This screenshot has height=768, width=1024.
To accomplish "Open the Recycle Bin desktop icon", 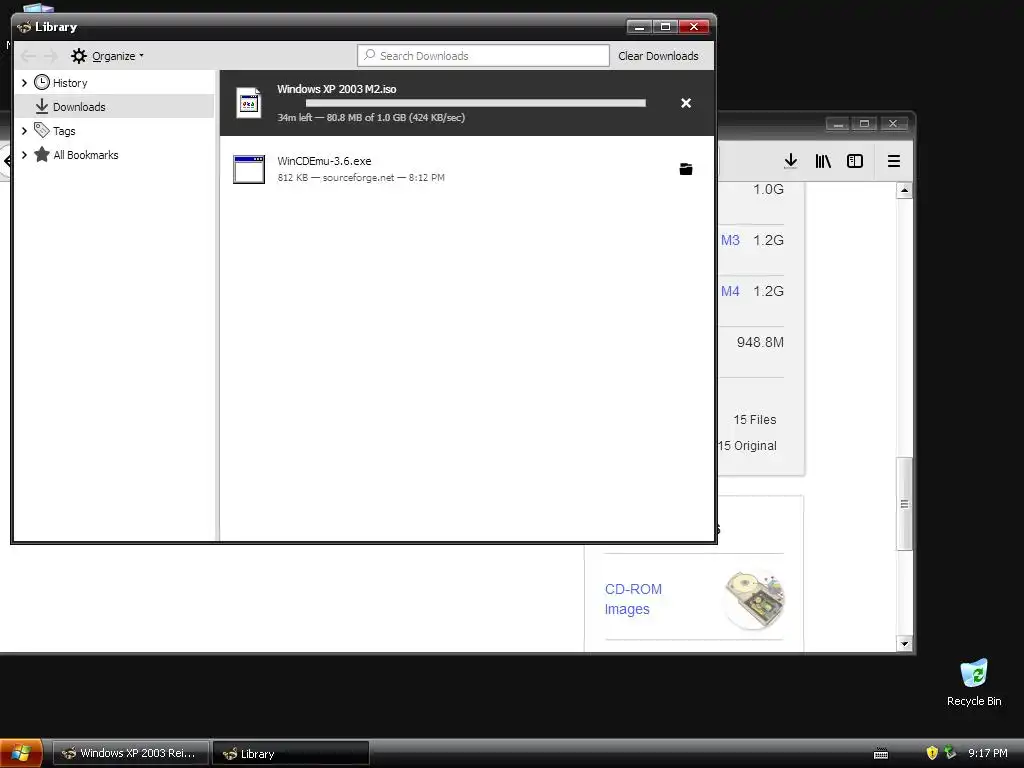I will pyautogui.click(x=974, y=682).
